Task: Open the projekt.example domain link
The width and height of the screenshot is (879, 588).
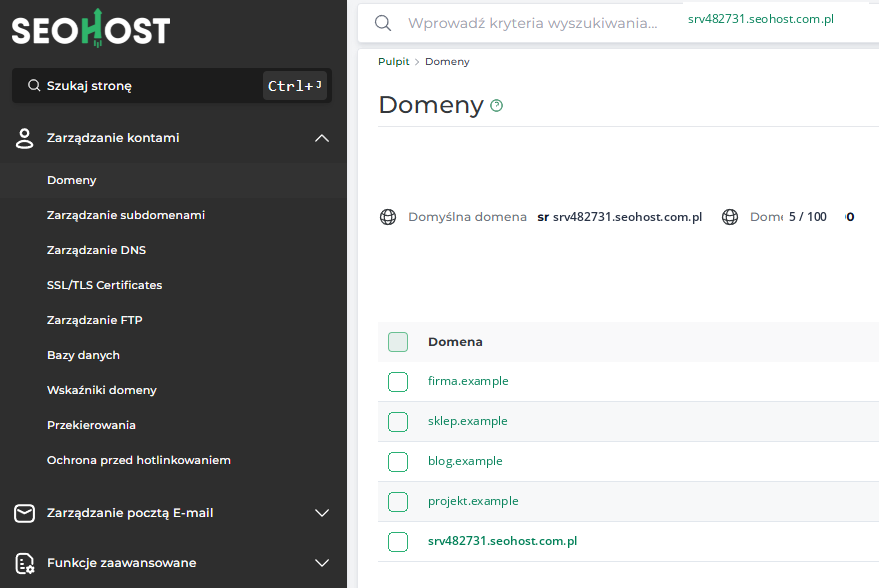Action: click(473, 501)
